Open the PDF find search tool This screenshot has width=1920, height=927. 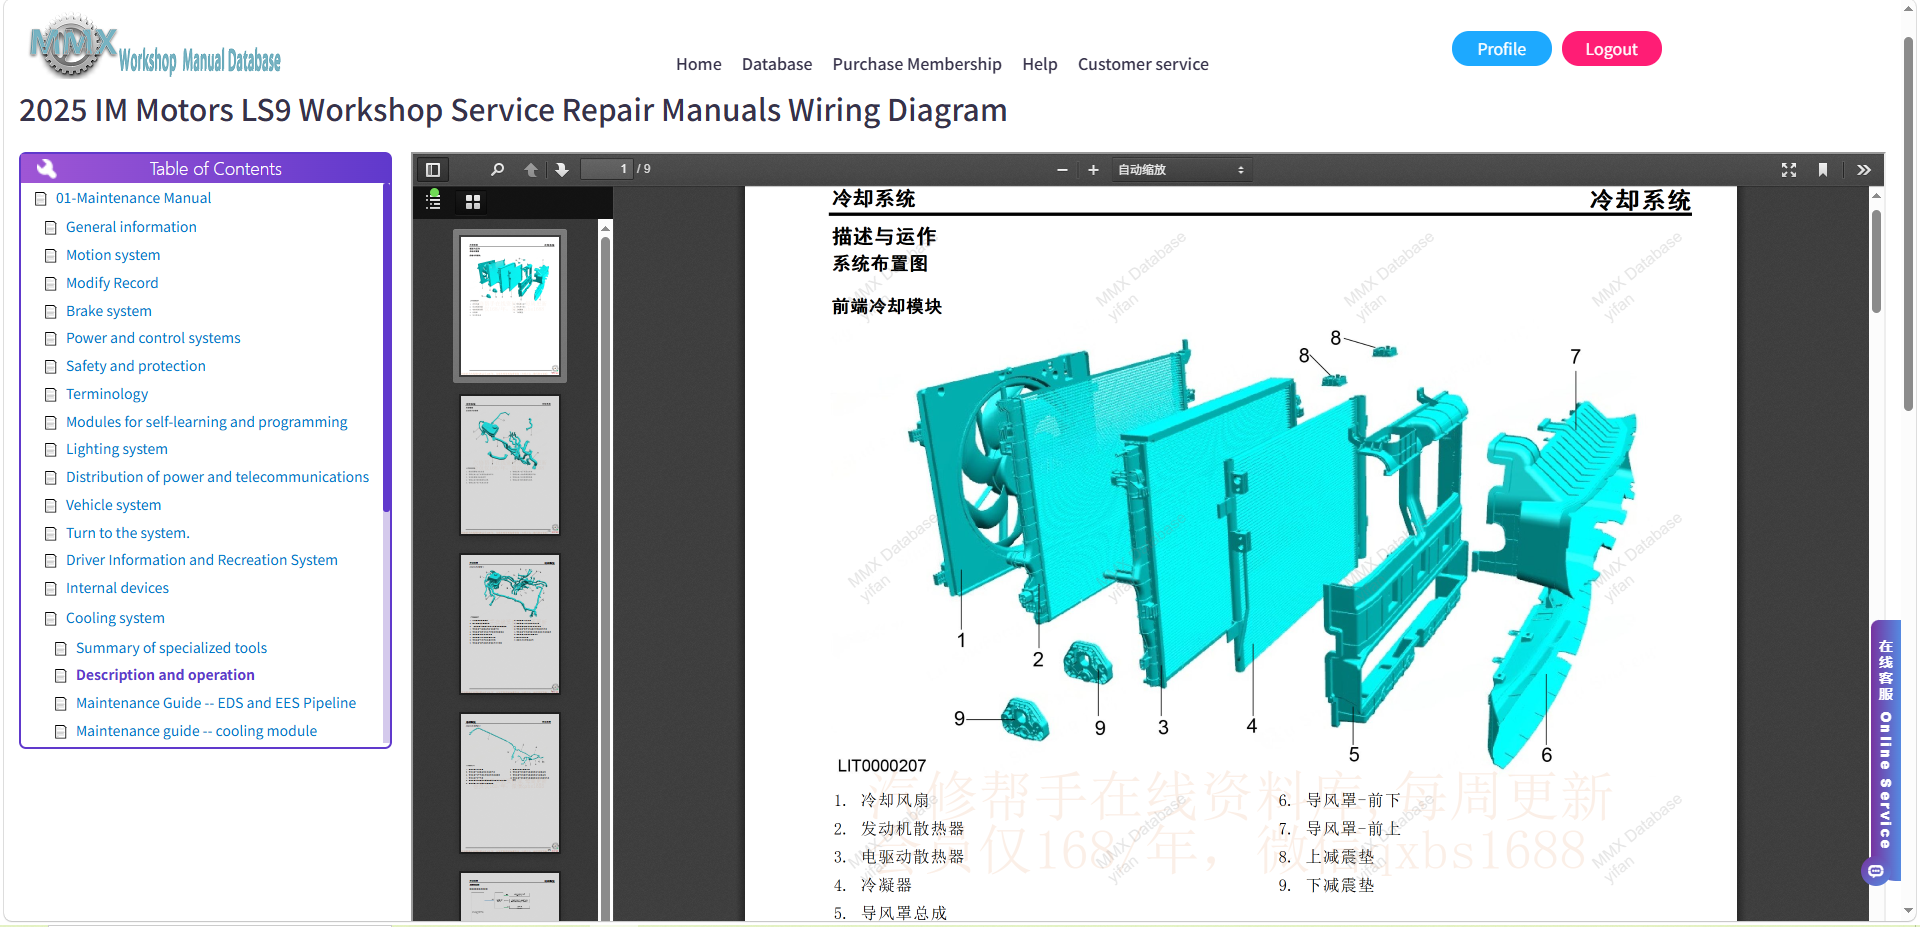click(x=497, y=170)
